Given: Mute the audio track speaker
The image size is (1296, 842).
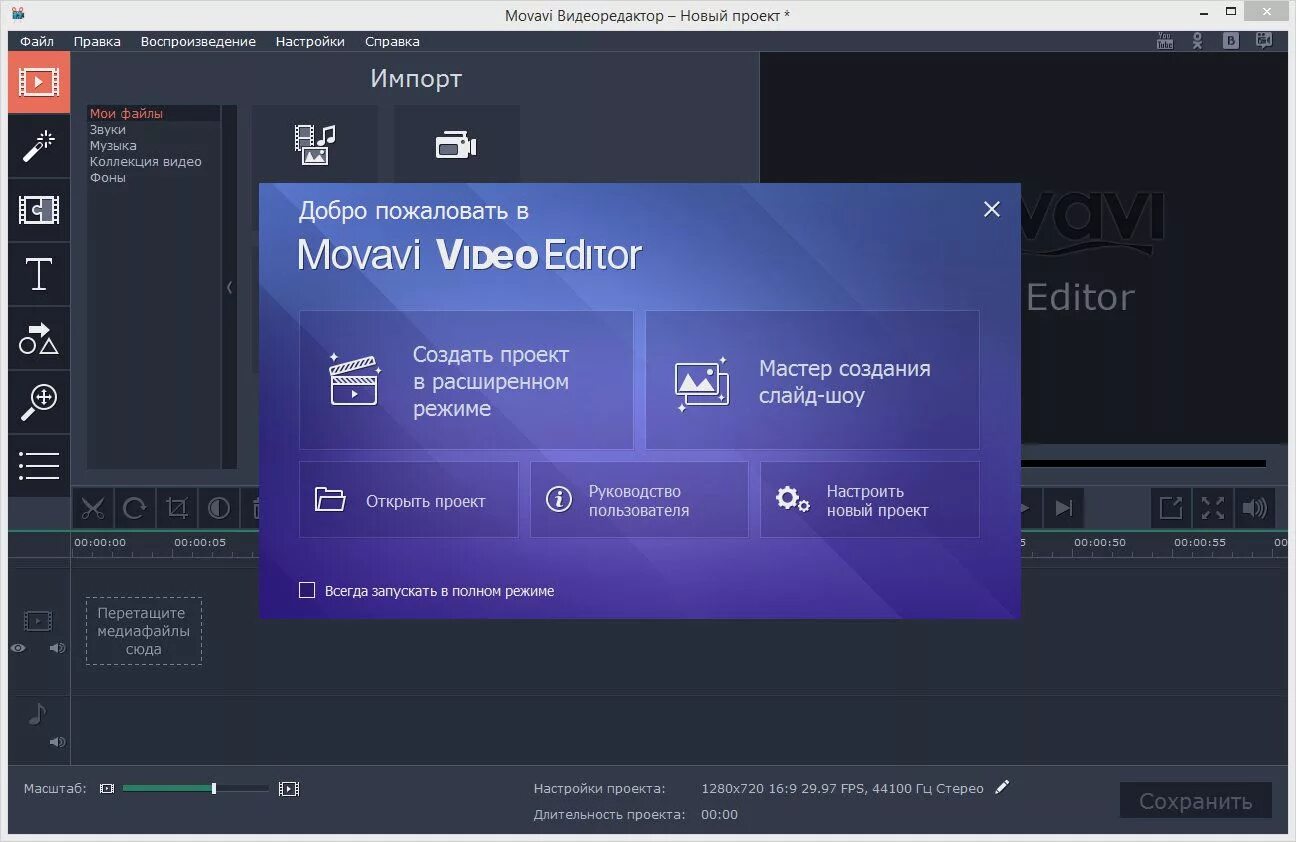Looking at the screenshot, I should (57, 742).
